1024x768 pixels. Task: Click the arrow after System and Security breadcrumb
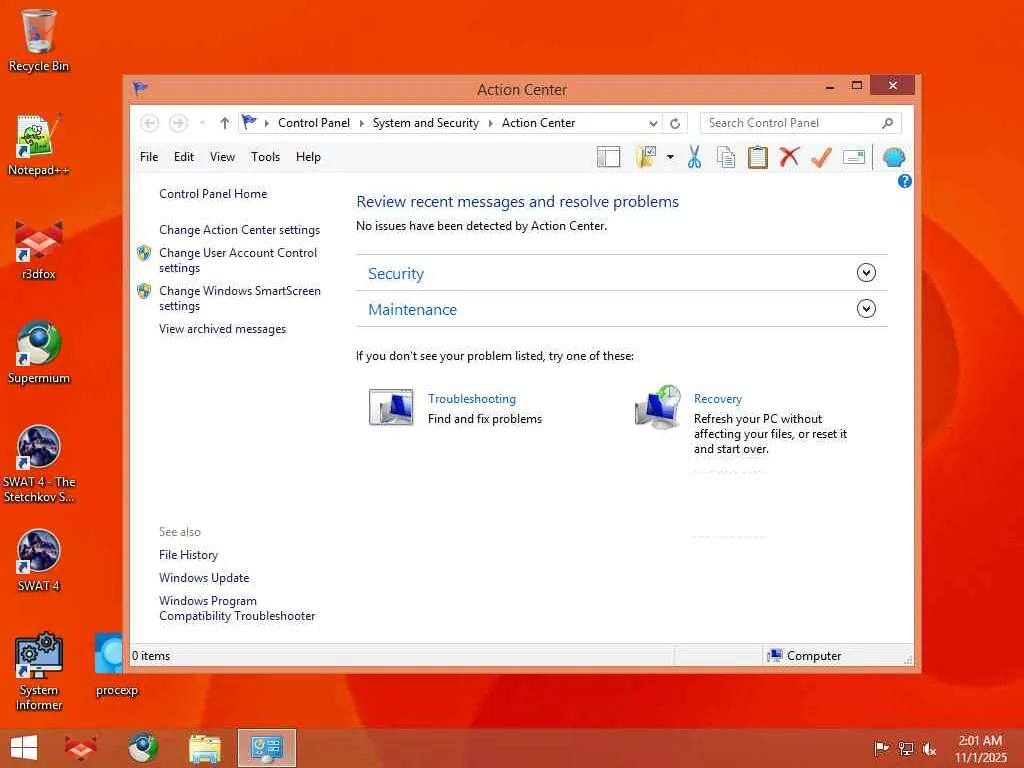click(x=490, y=123)
